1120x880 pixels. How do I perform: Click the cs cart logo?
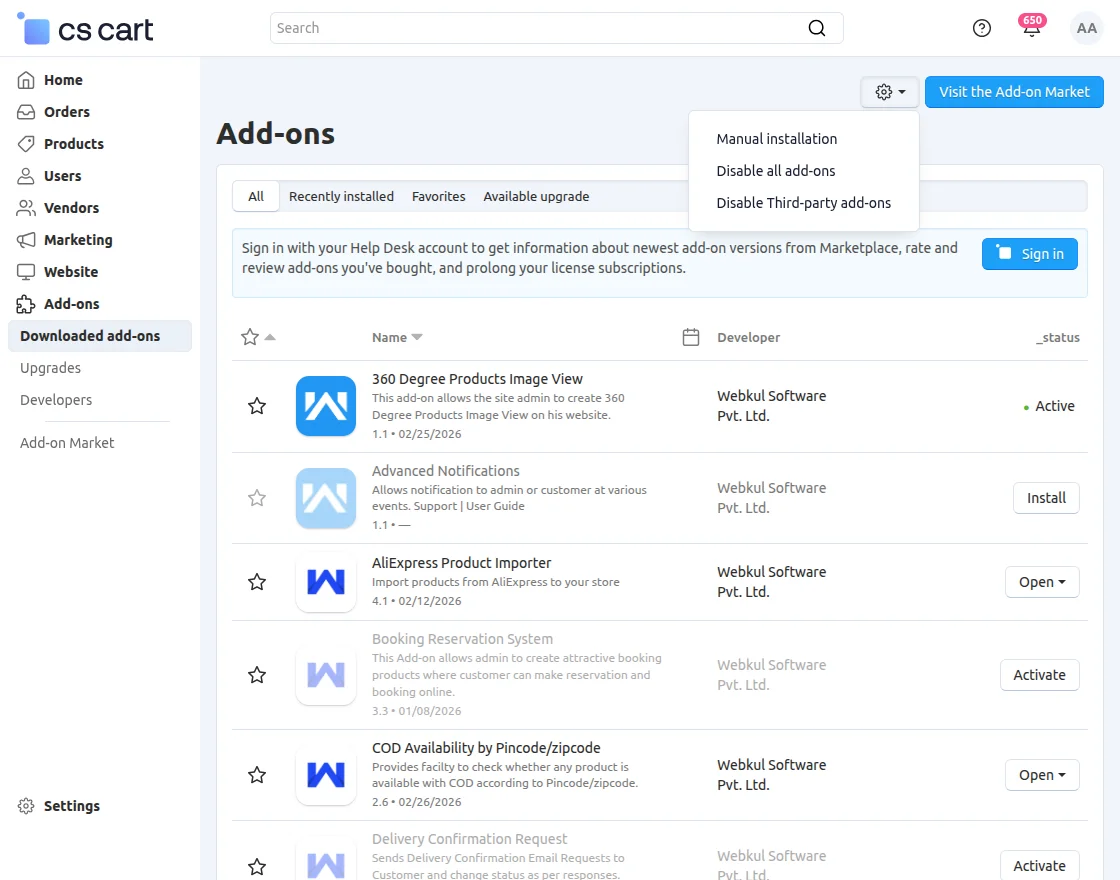(86, 30)
